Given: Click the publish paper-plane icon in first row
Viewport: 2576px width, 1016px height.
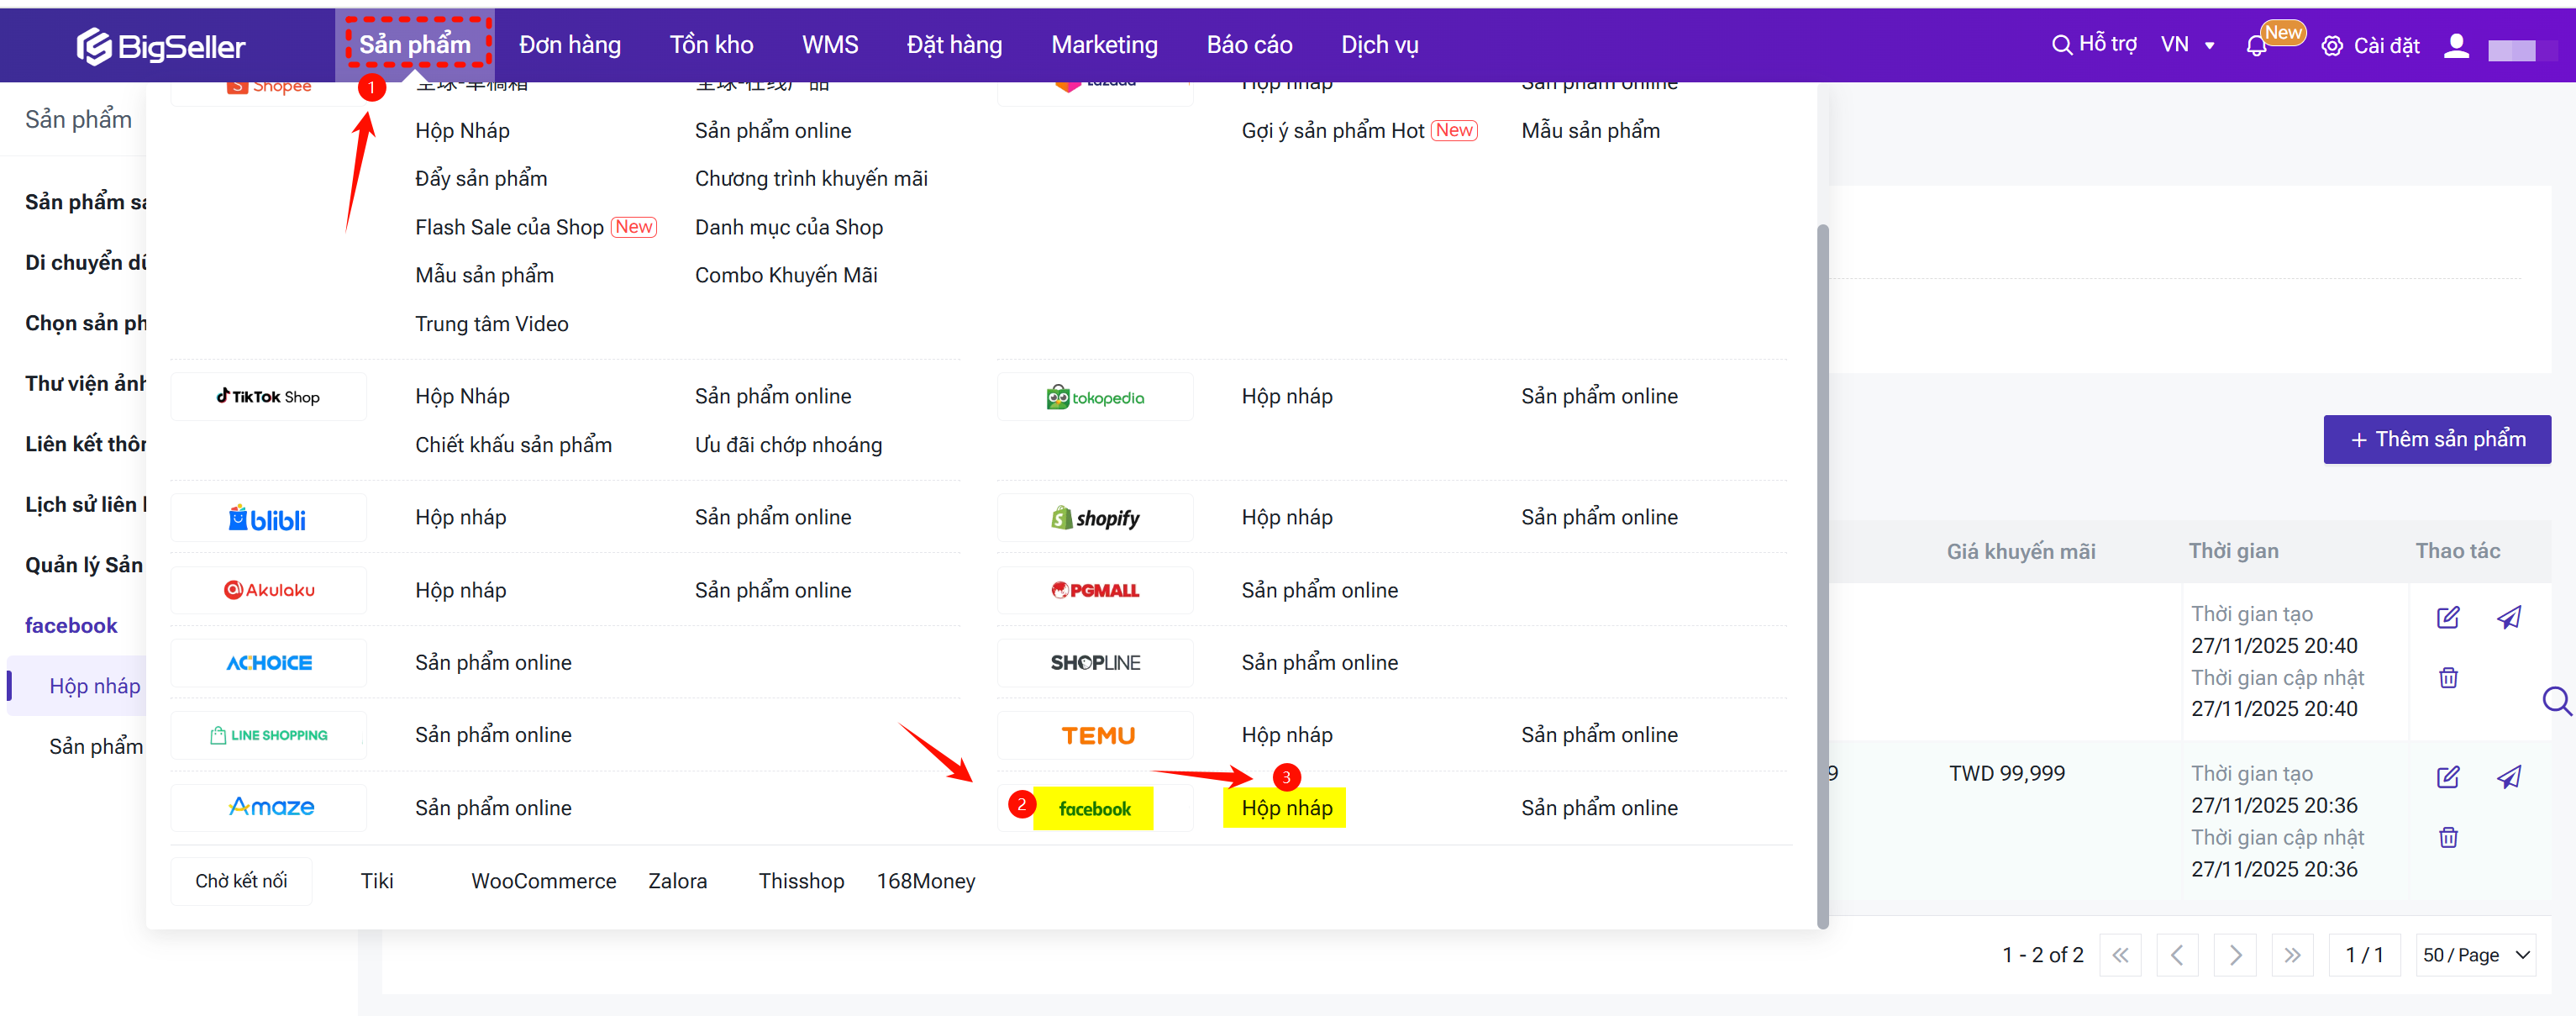Looking at the screenshot, I should (2508, 617).
